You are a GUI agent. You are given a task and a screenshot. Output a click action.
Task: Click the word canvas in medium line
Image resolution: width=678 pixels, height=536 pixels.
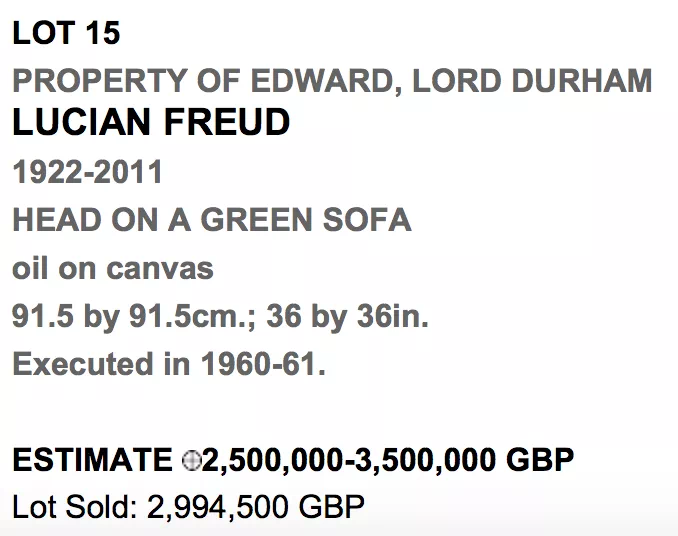point(160,270)
